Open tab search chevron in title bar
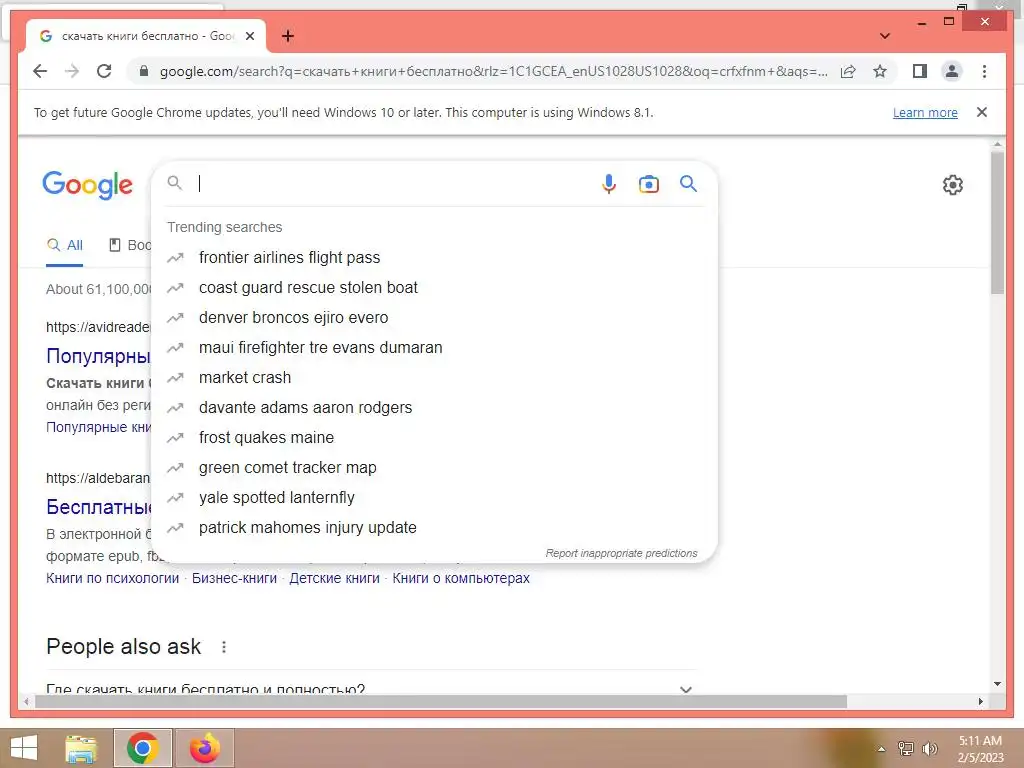Image resolution: width=1024 pixels, height=768 pixels. tap(884, 36)
